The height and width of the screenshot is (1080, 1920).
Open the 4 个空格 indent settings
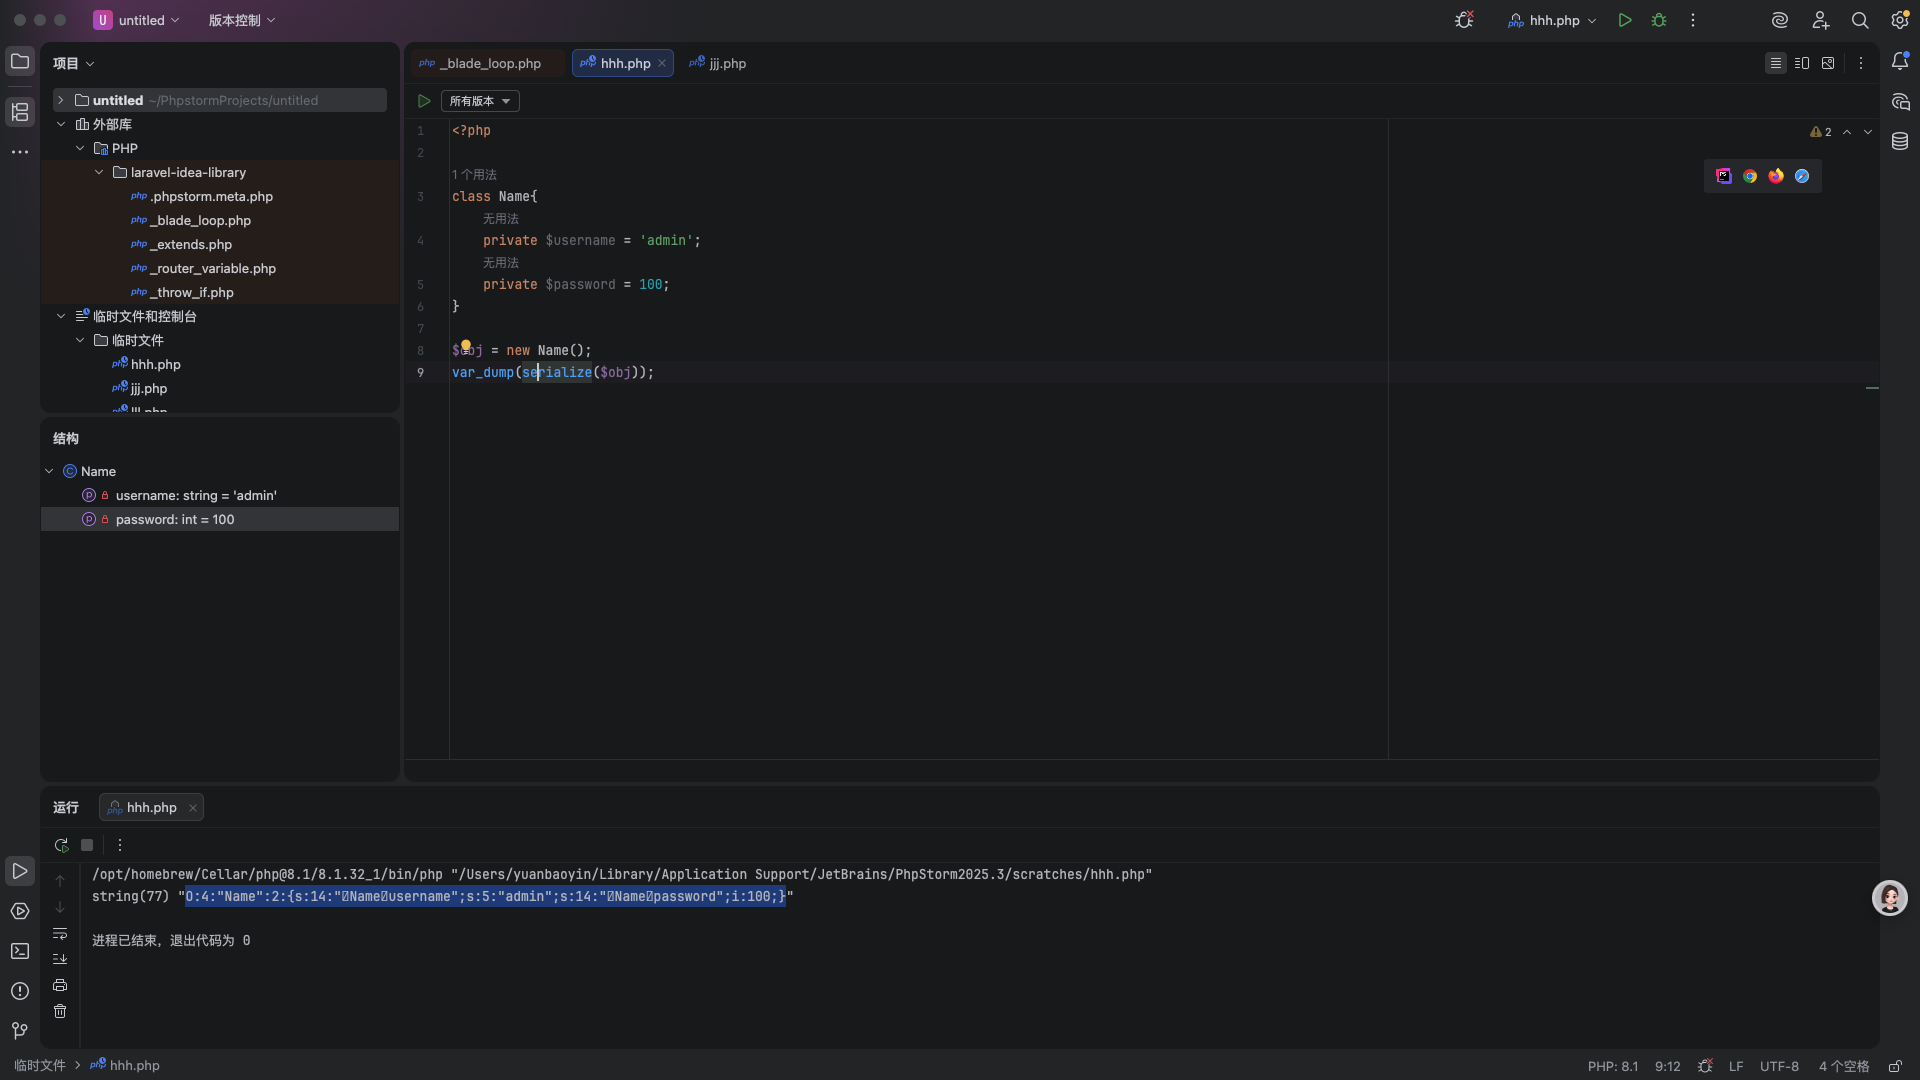click(1844, 1066)
